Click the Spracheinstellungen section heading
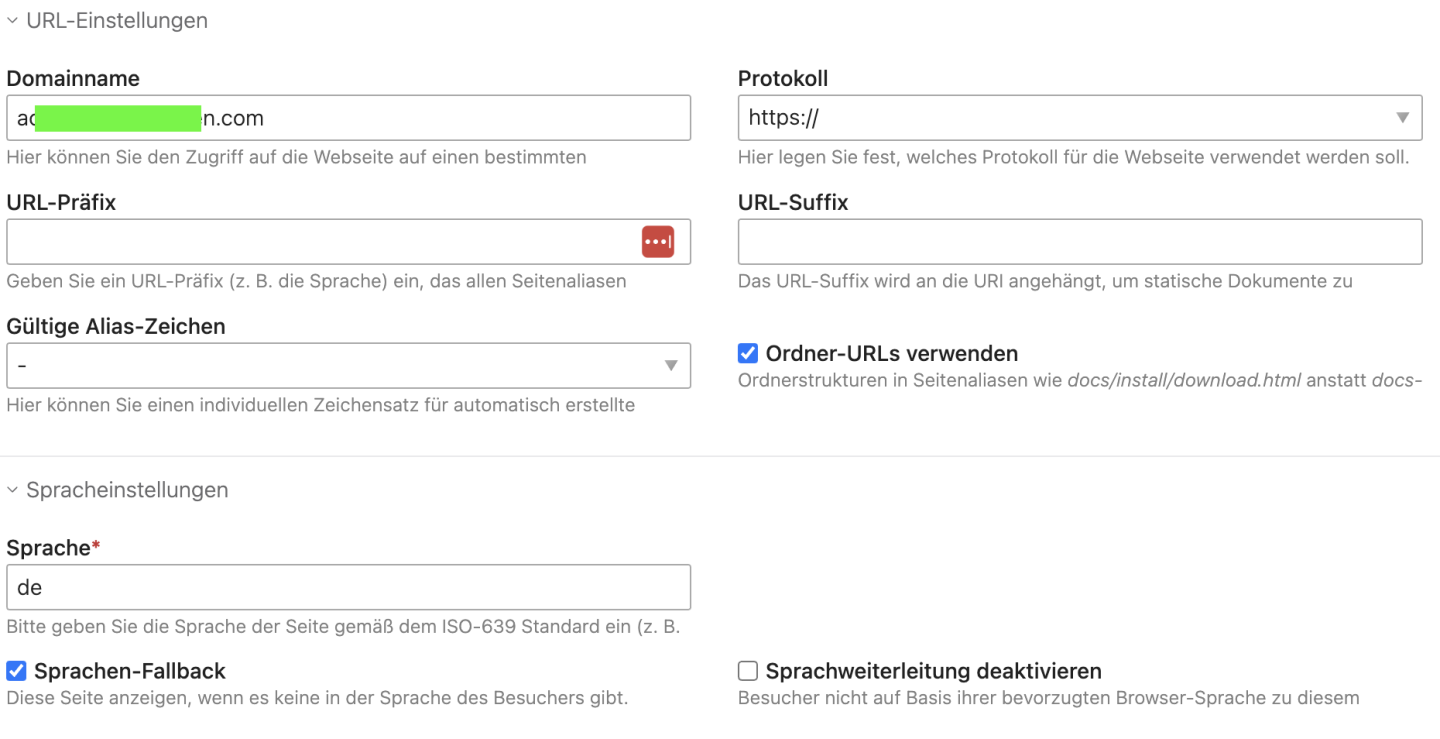Screen dimensions: 1440x739 point(127,490)
